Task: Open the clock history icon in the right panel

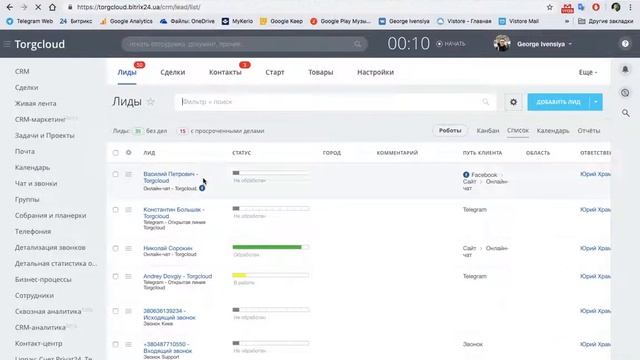Action: pyautogui.click(x=625, y=93)
